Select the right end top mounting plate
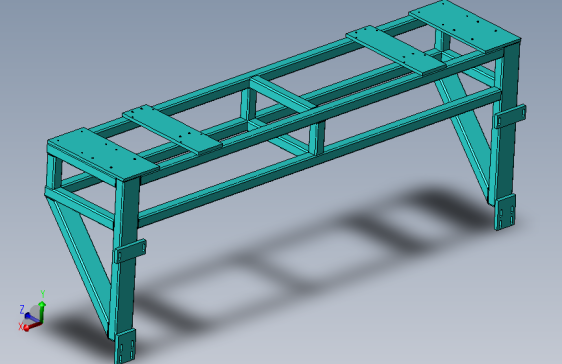The image size is (562, 364). [465, 26]
